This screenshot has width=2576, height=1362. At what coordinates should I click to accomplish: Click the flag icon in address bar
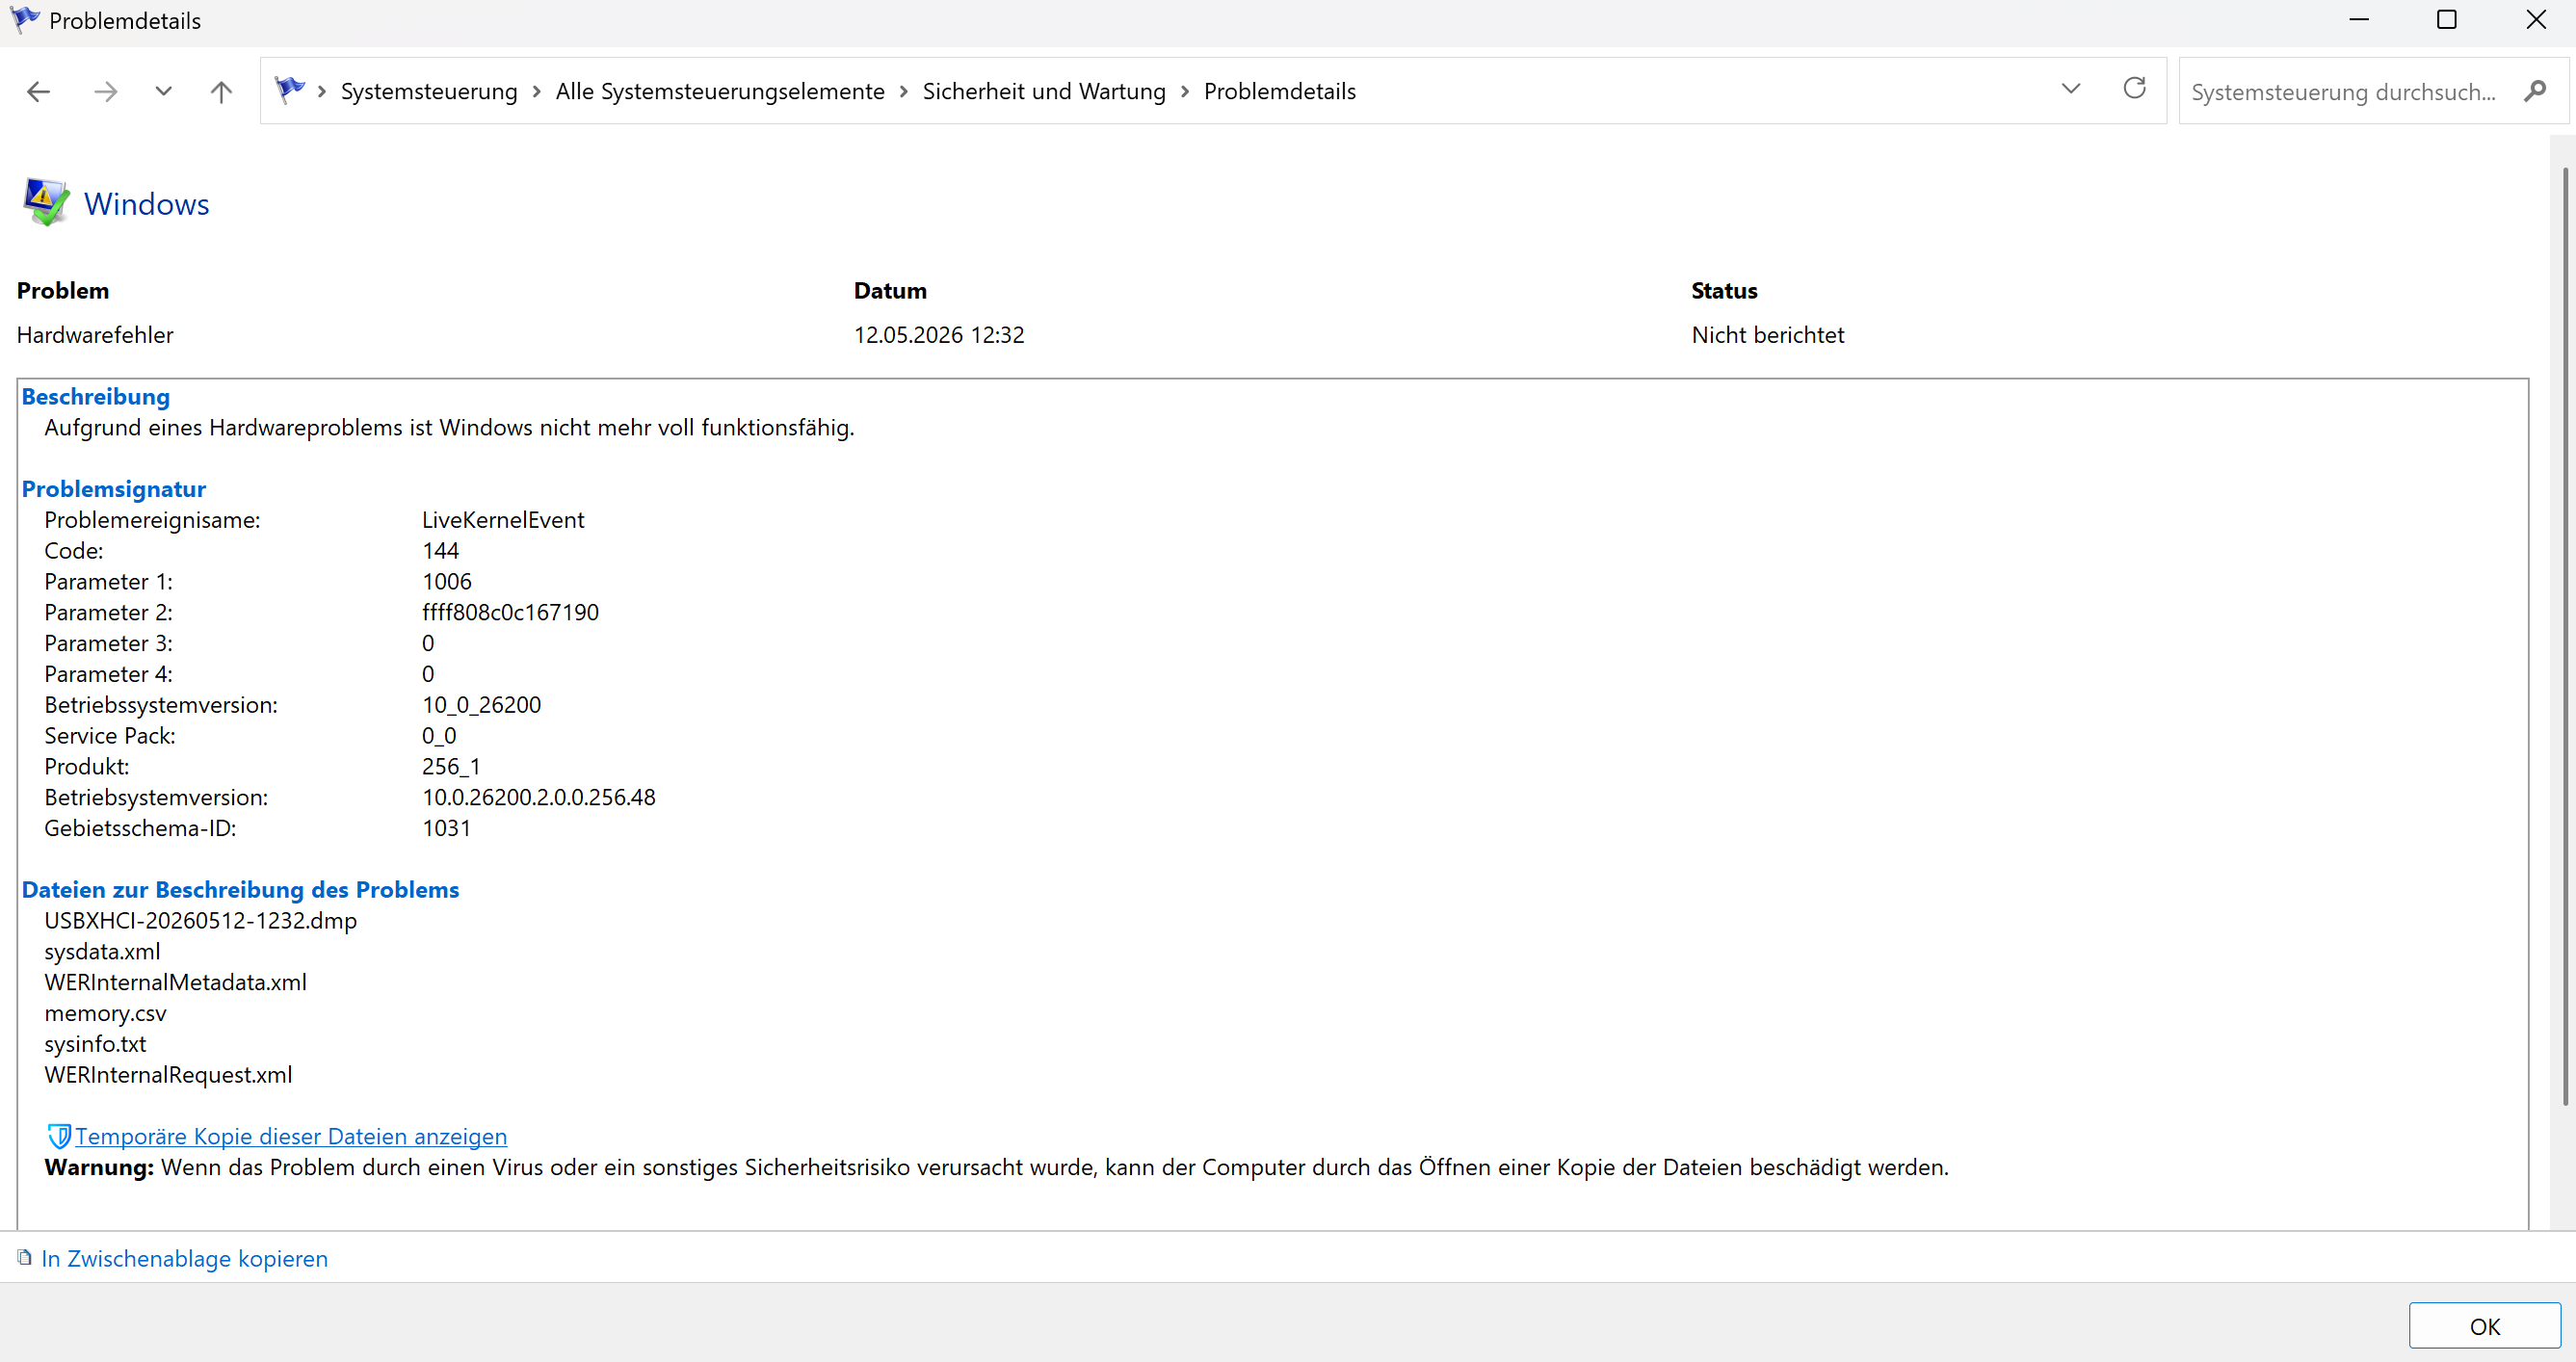(x=290, y=90)
